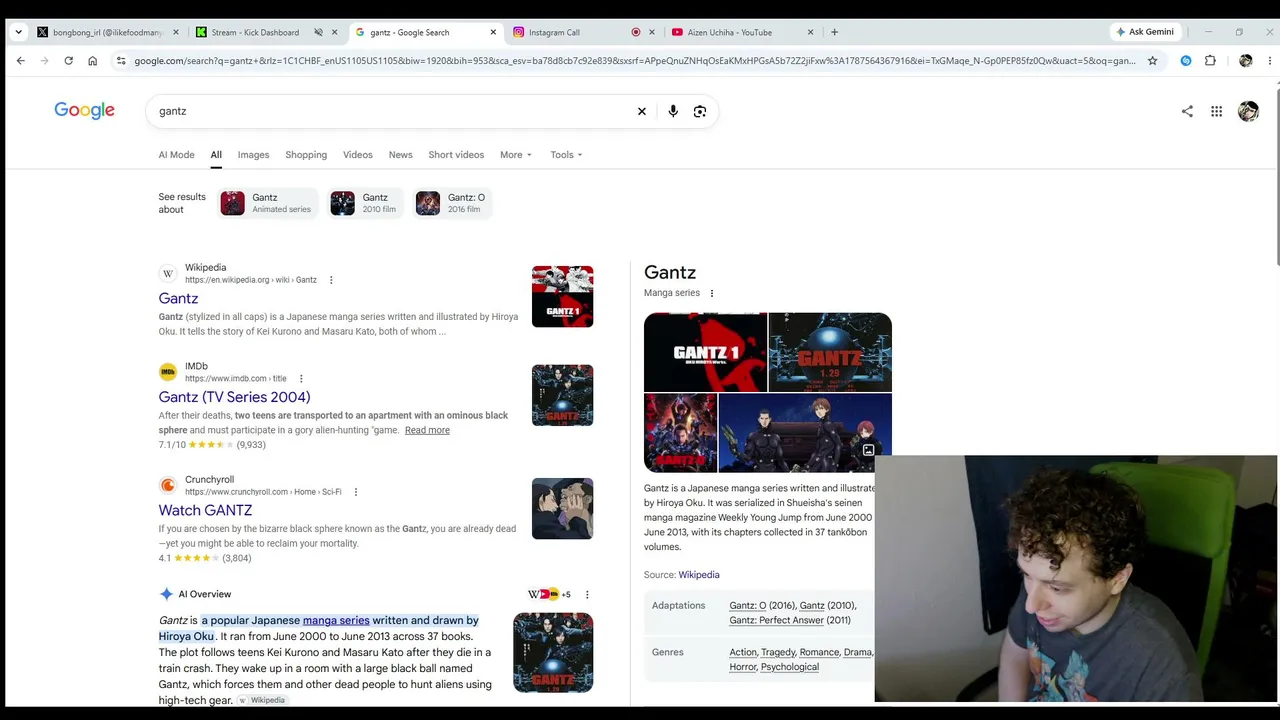Open options for the Wikipedia result
The width and height of the screenshot is (1280, 720).
click(331, 280)
